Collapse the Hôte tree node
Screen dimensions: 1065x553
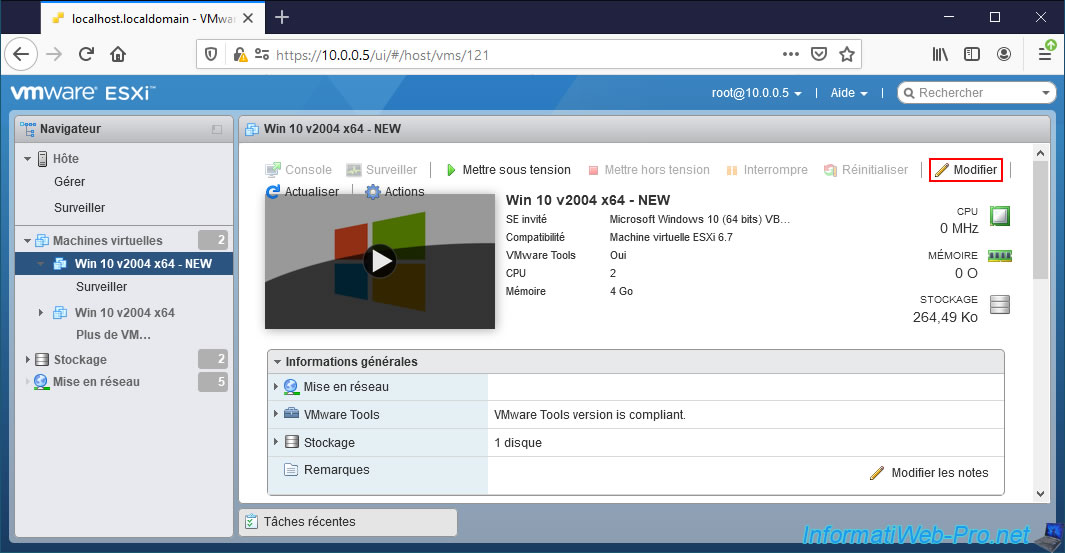pos(28,159)
